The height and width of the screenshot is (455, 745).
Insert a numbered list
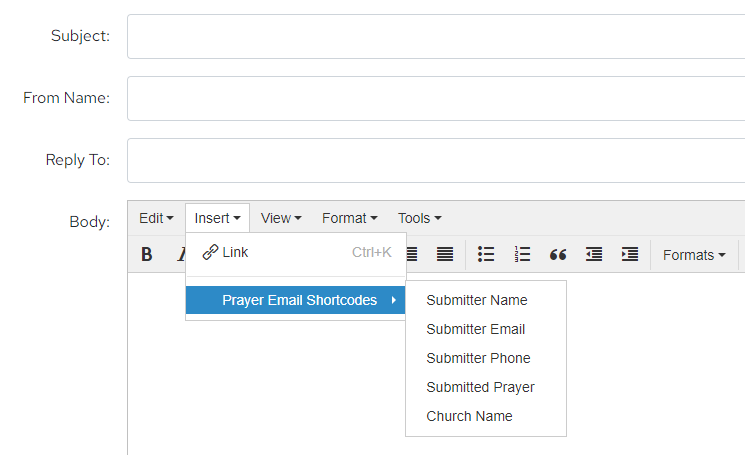522,254
